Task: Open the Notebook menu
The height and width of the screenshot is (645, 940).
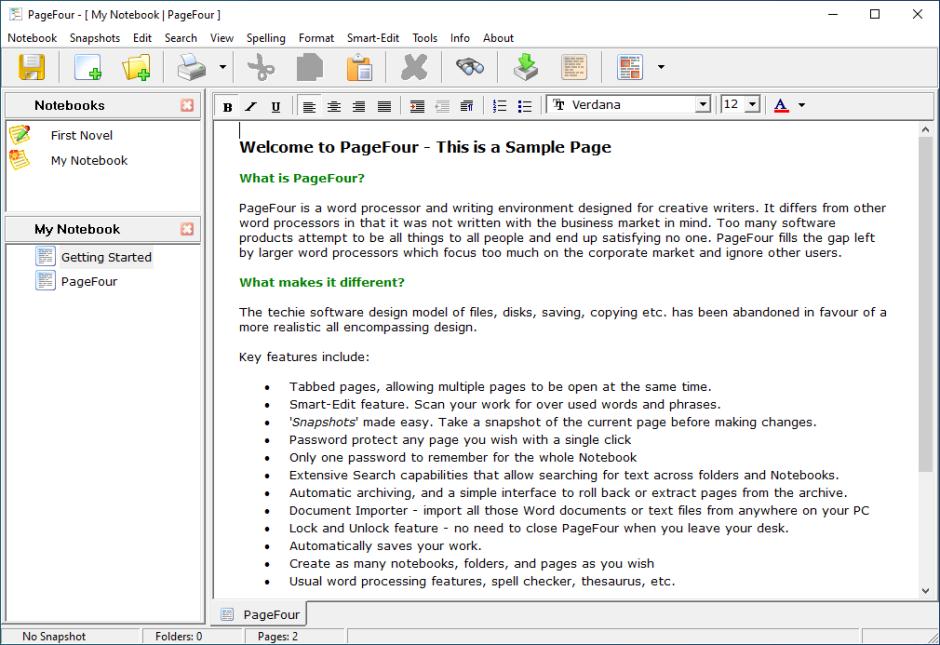Action: click(32, 38)
